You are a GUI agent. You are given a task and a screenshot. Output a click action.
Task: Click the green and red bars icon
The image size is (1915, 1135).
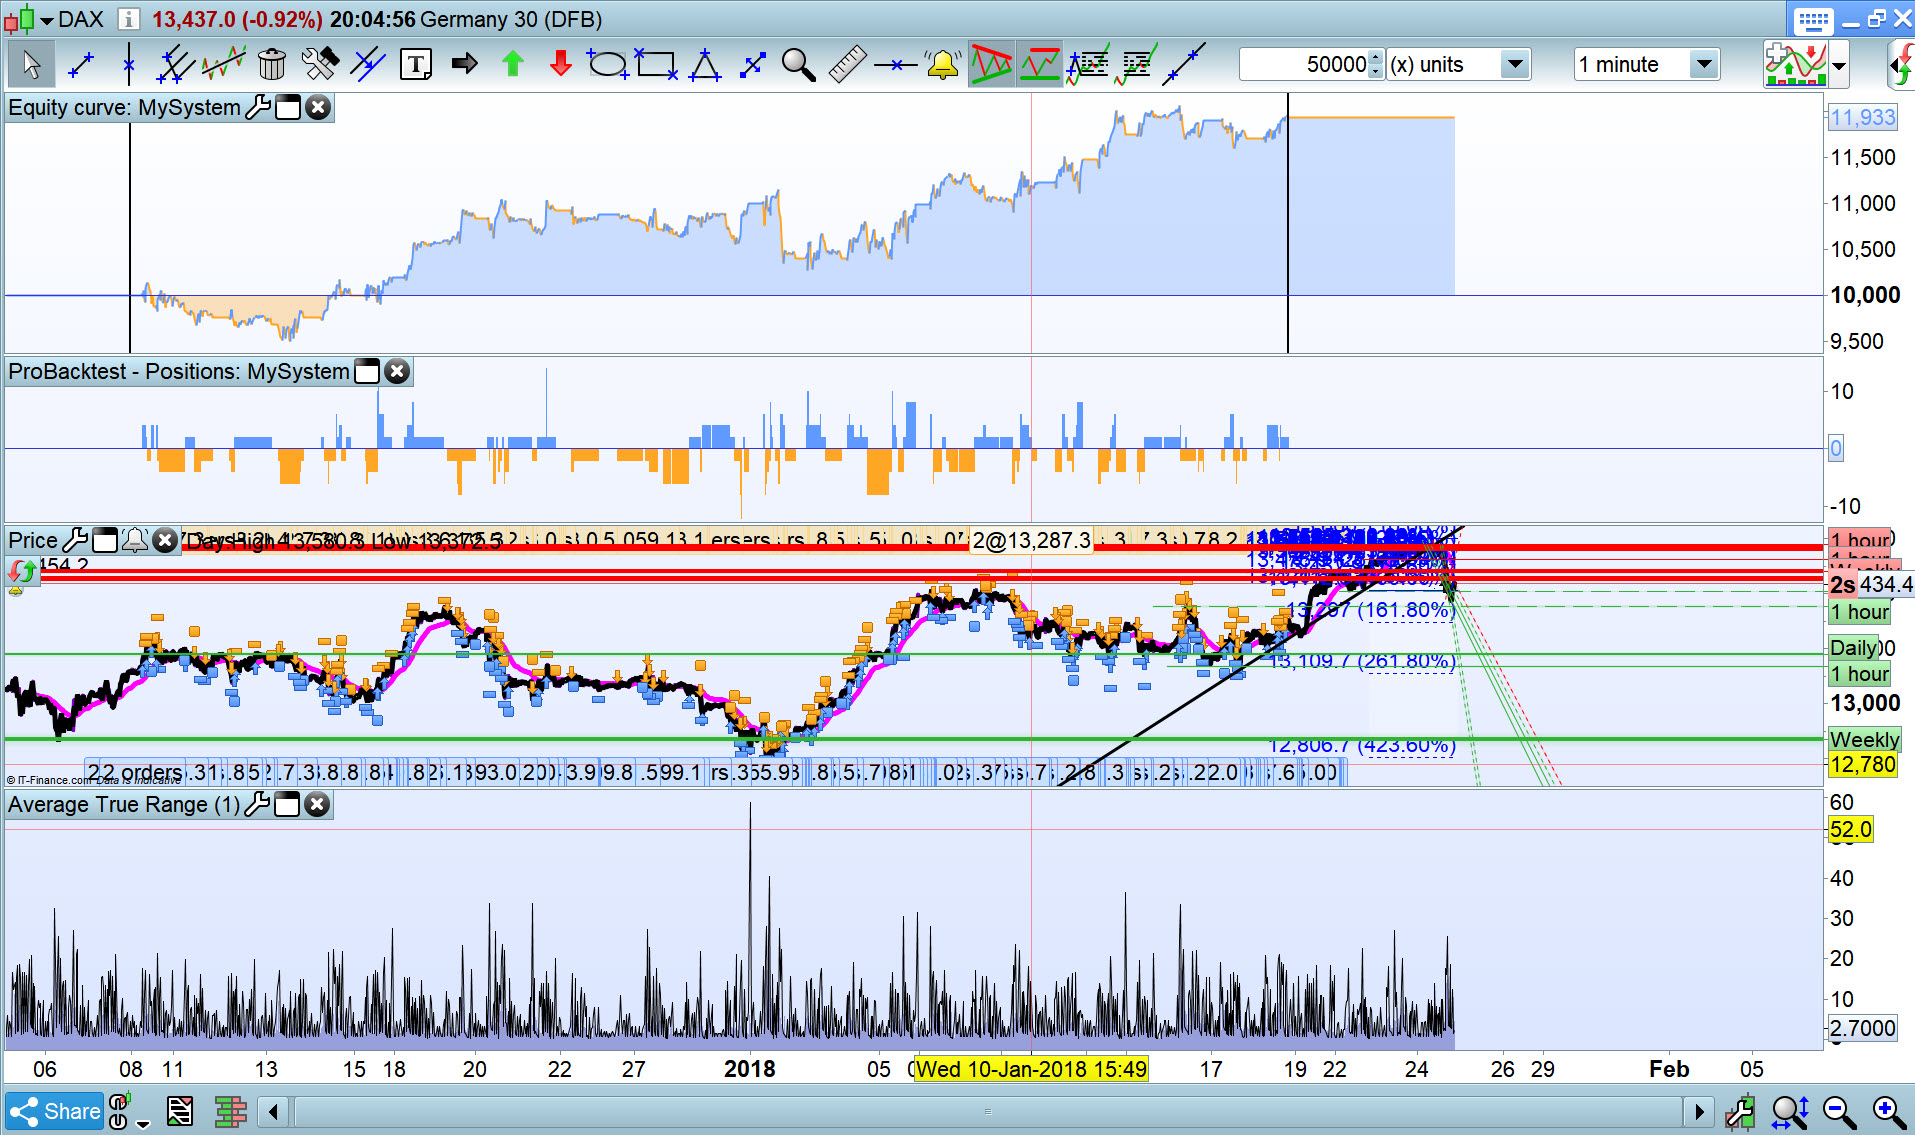click(231, 1111)
